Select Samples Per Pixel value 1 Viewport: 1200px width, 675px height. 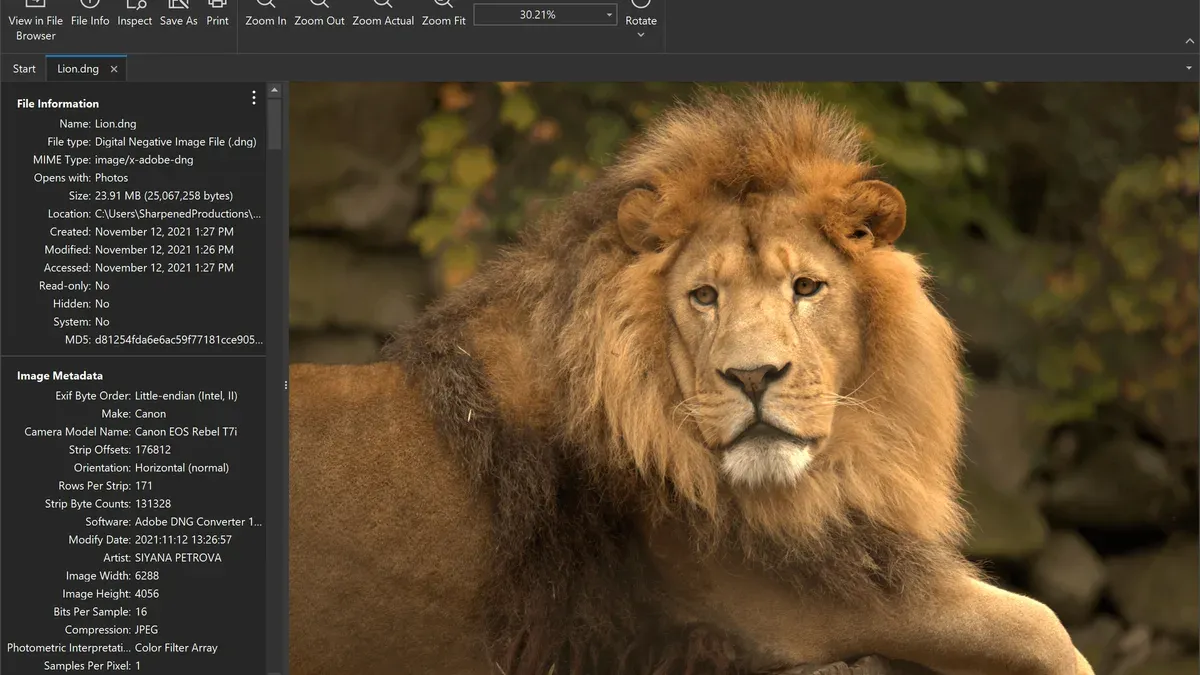(x=138, y=666)
